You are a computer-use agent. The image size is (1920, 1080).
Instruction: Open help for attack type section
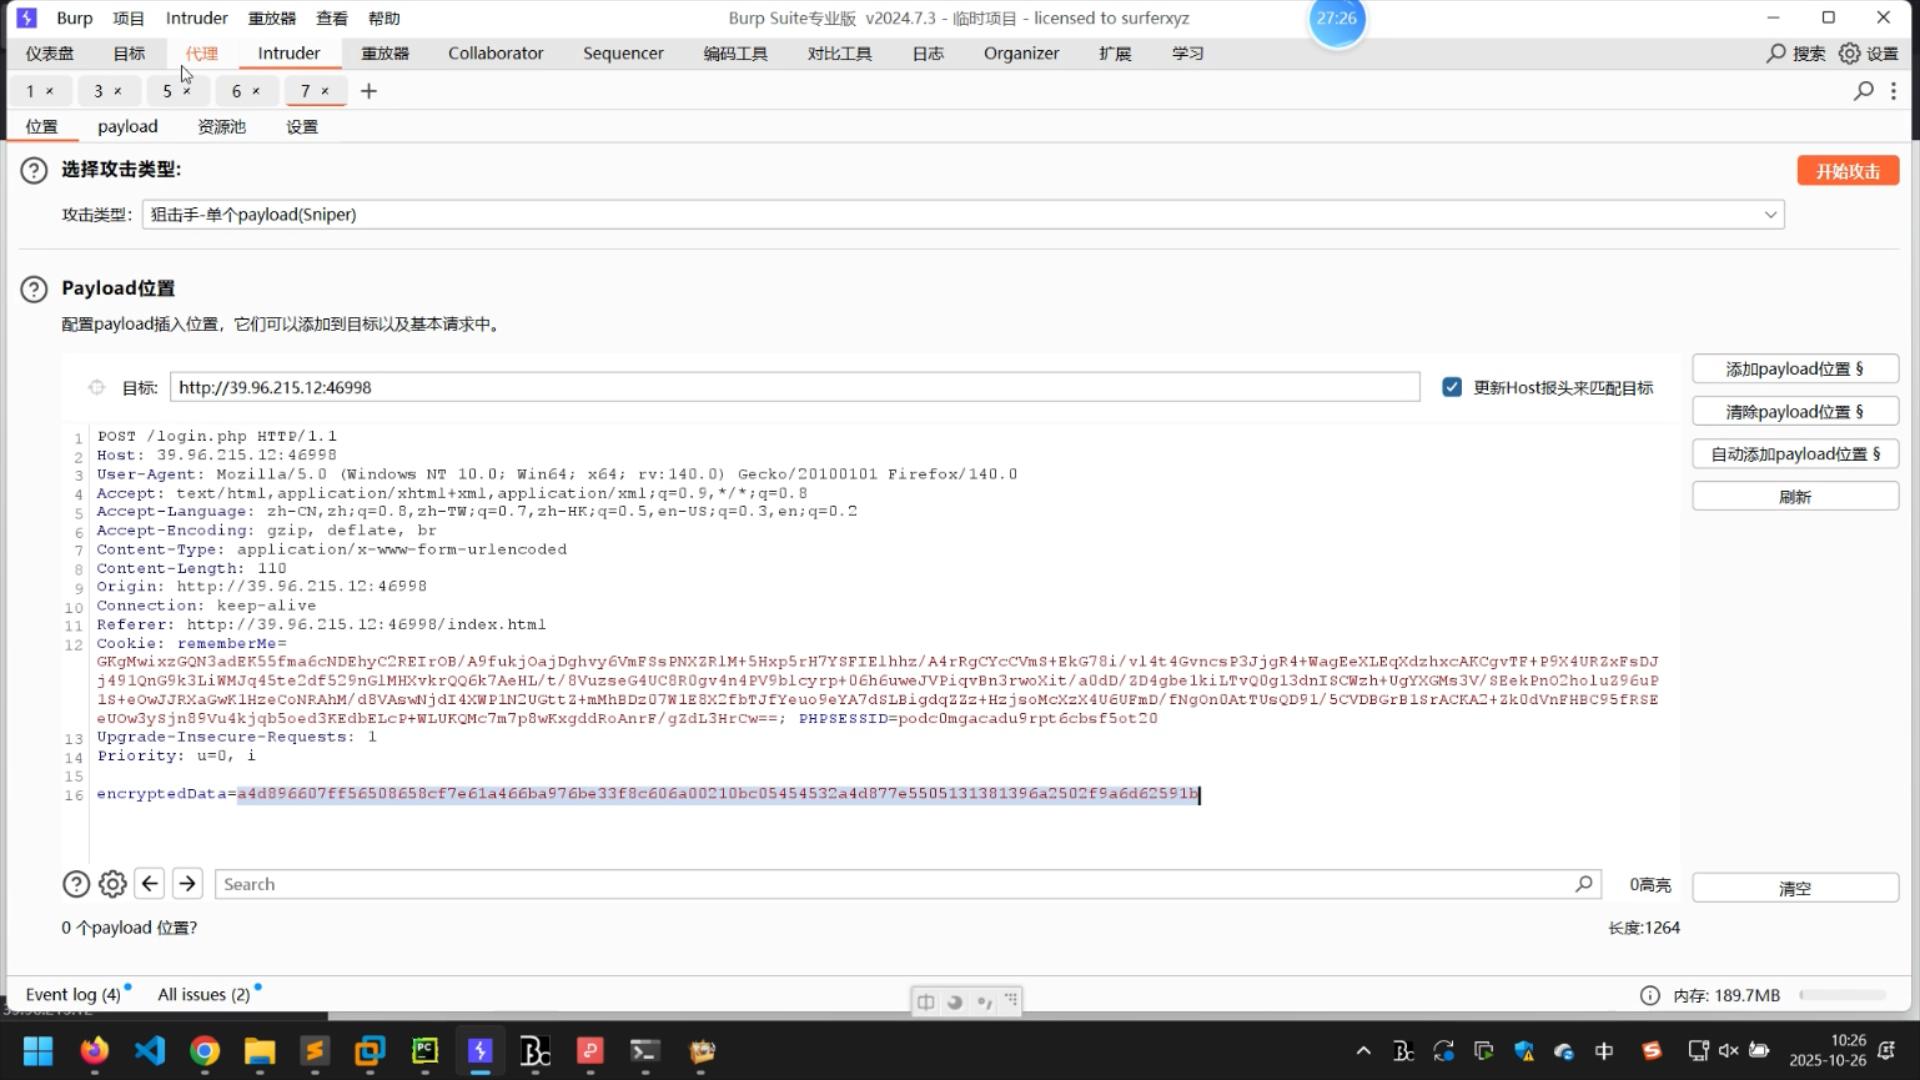point(34,170)
